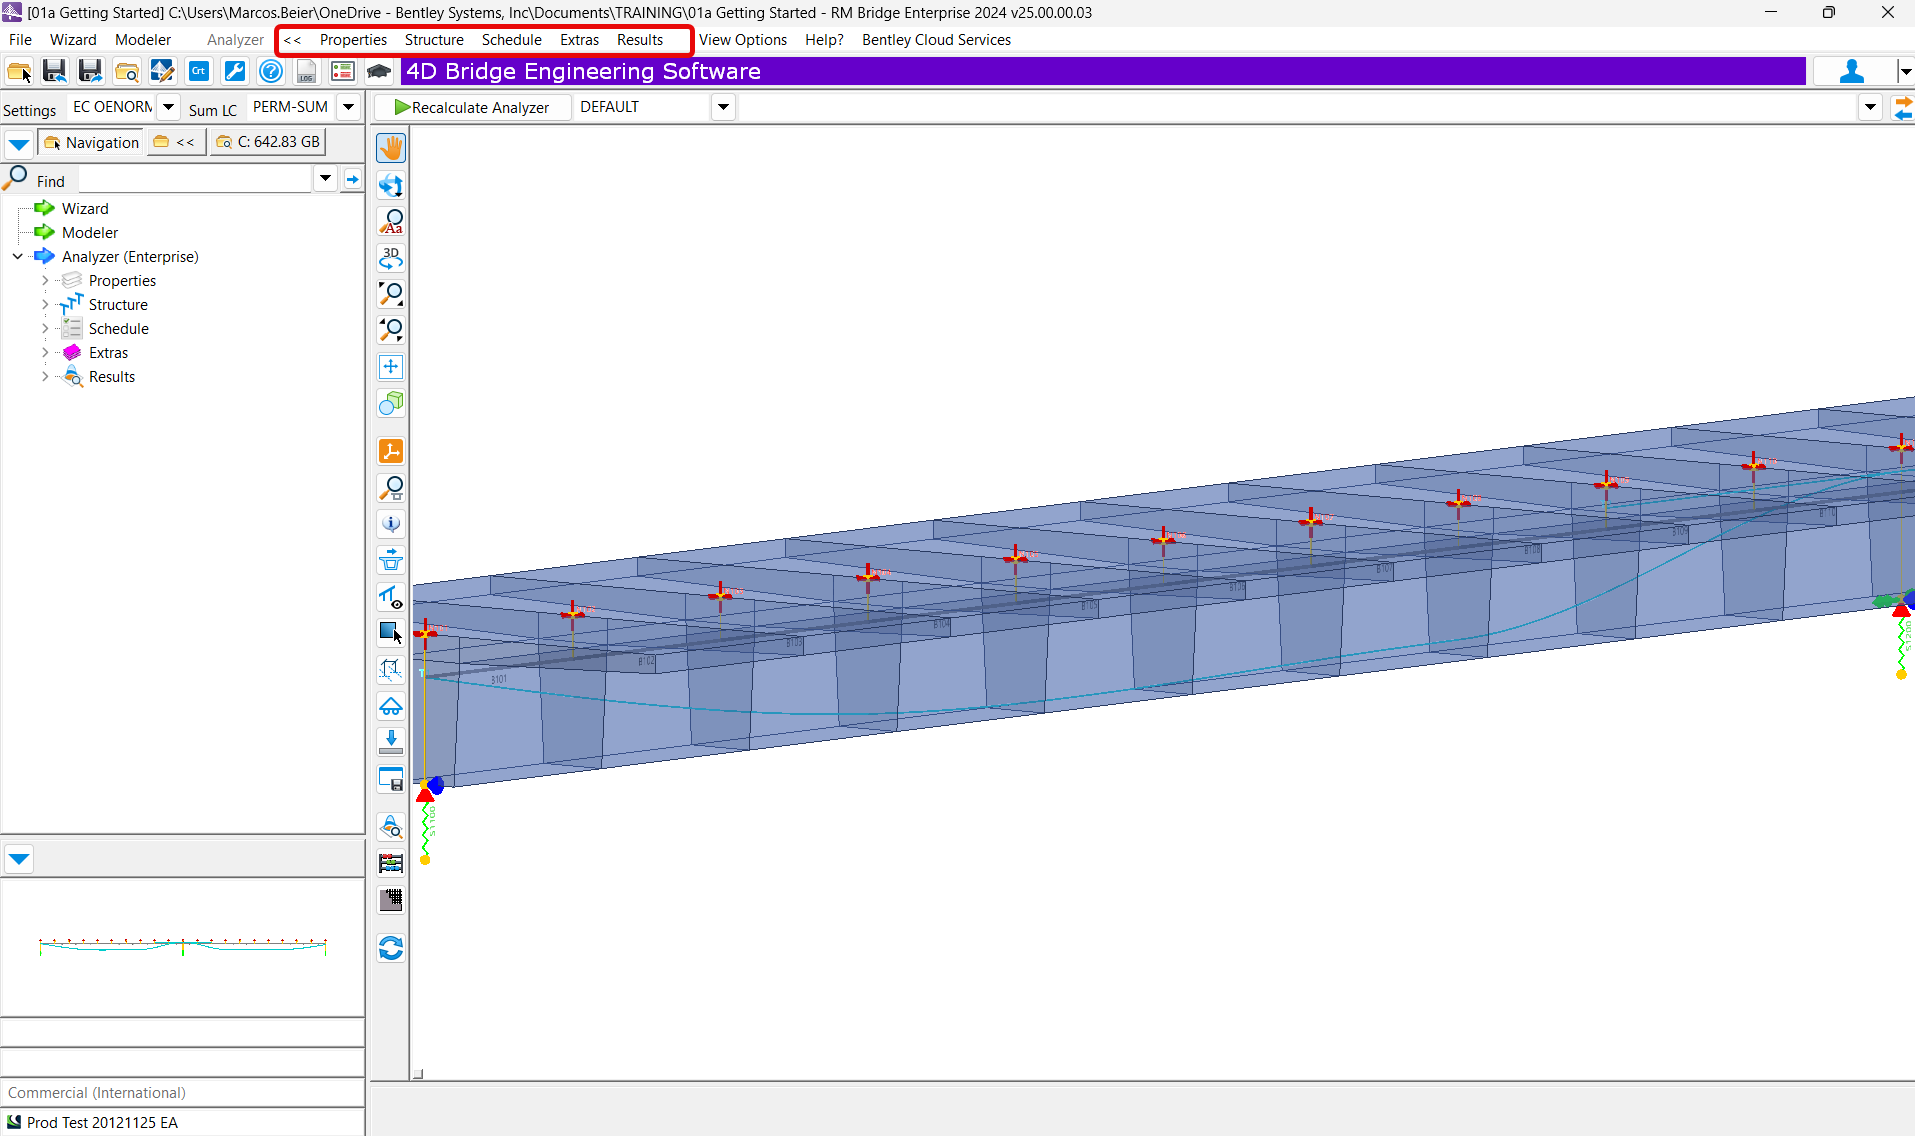Expand the Schedule tree node

click(x=45, y=329)
